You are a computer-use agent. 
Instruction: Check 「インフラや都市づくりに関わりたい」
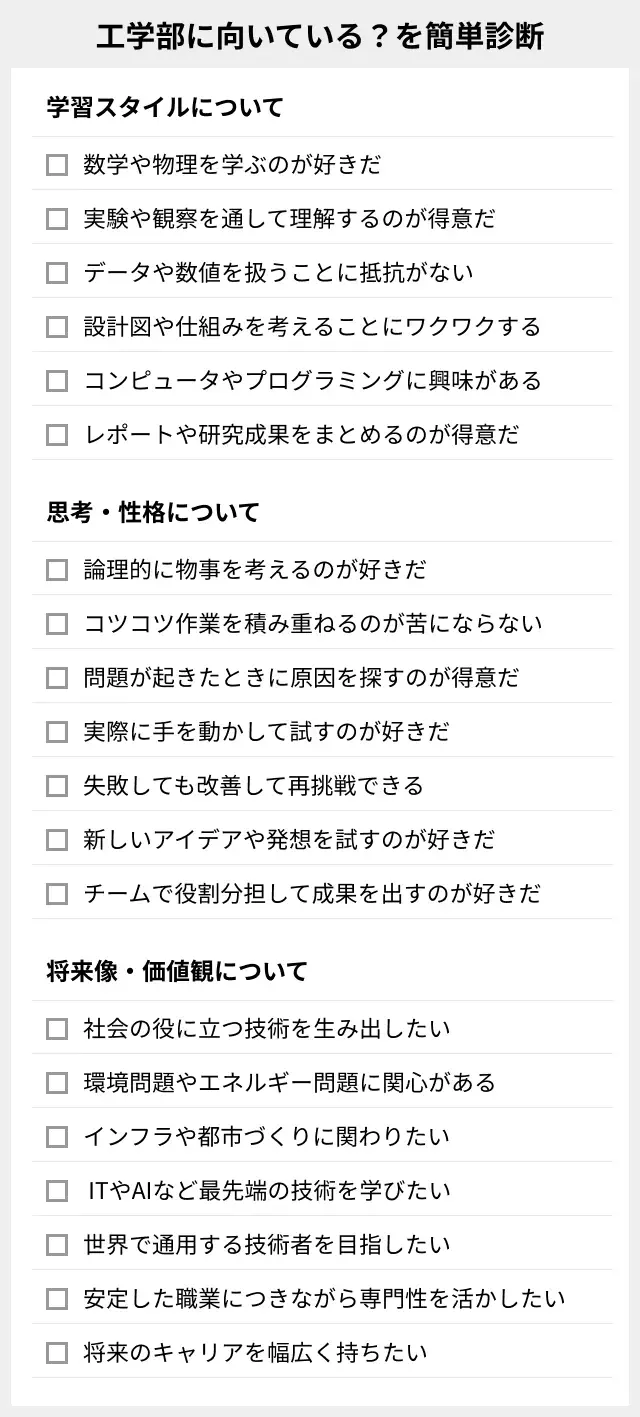pyautogui.click(x=56, y=1136)
